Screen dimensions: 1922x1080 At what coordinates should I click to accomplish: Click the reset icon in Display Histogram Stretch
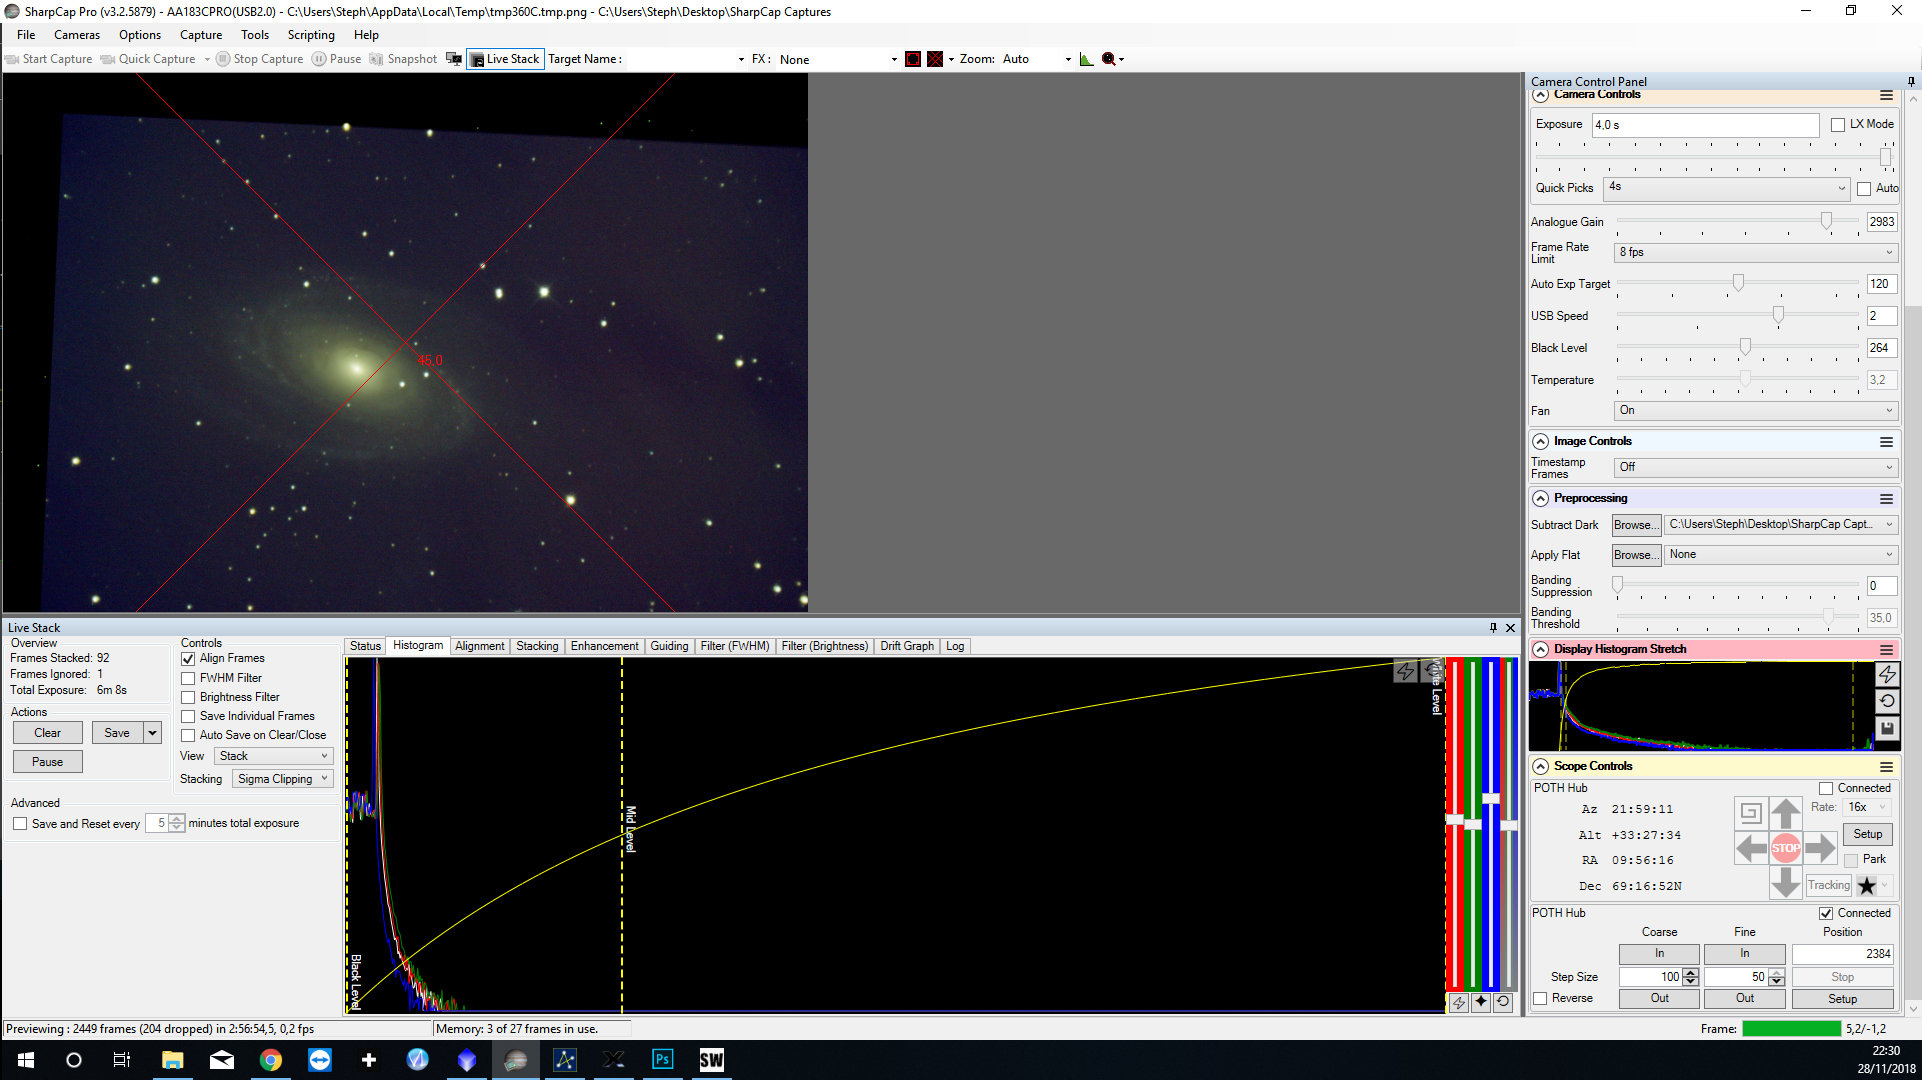1887,702
